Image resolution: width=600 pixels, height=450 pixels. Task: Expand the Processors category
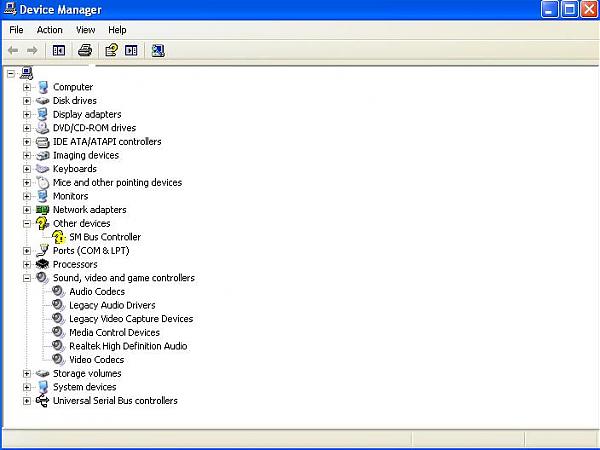[26, 264]
